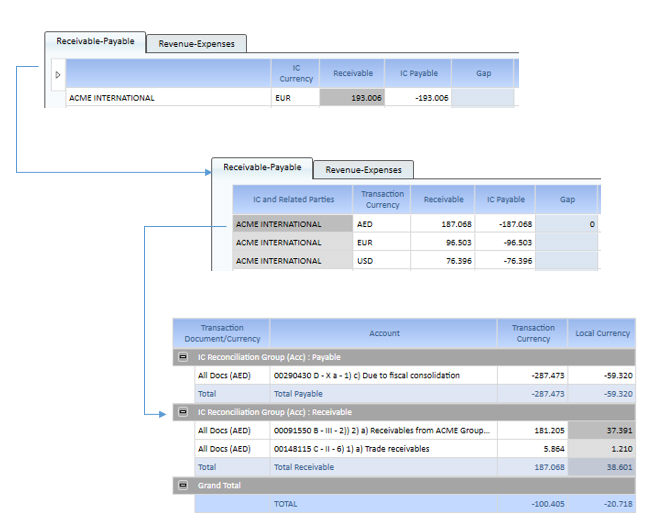Select the 38.601 total local currency cell
647x520 pixels.
[x=602, y=467]
